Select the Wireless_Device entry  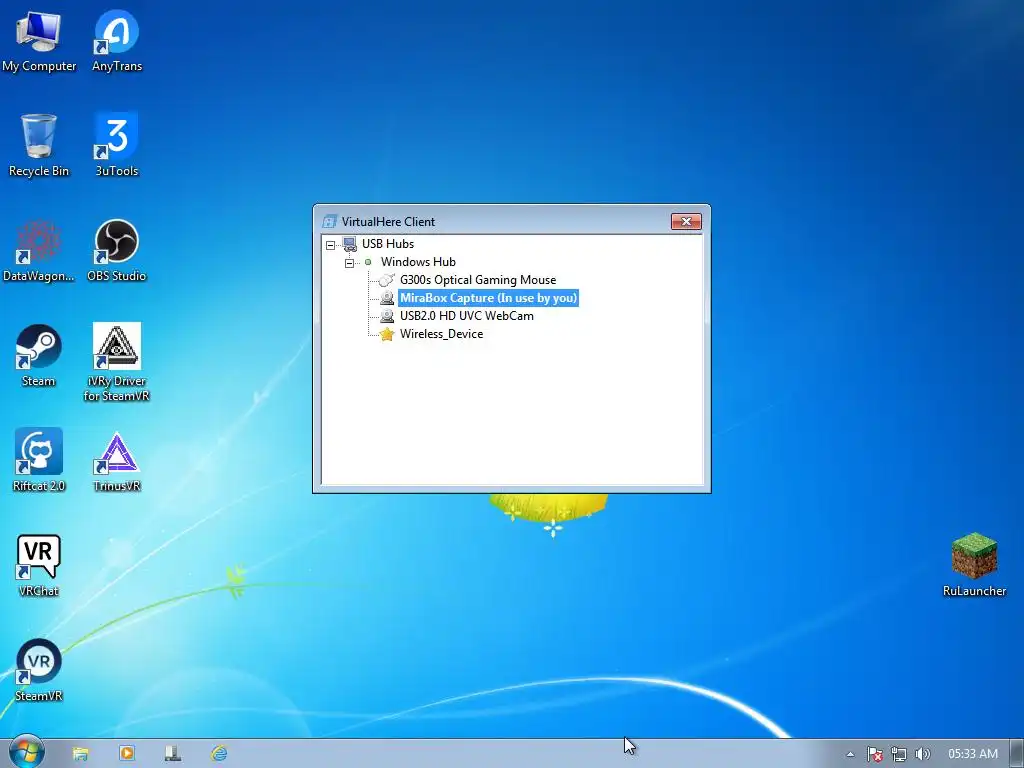441,334
